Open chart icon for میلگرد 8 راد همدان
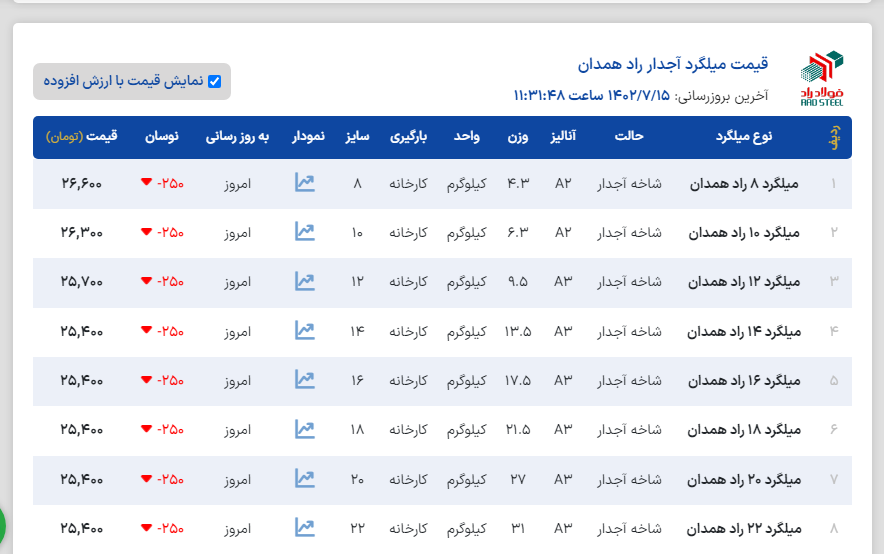This screenshot has height=554, width=884. (x=305, y=183)
